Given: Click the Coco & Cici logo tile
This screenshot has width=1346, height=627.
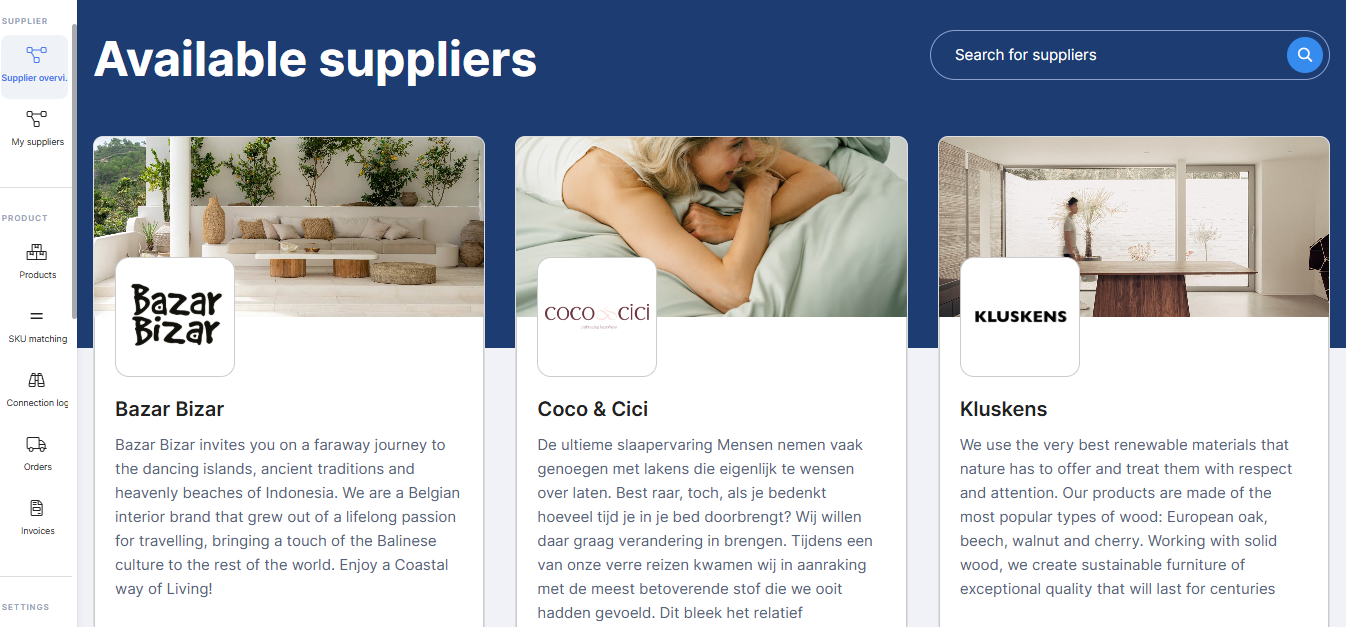Looking at the screenshot, I should click(x=597, y=317).
